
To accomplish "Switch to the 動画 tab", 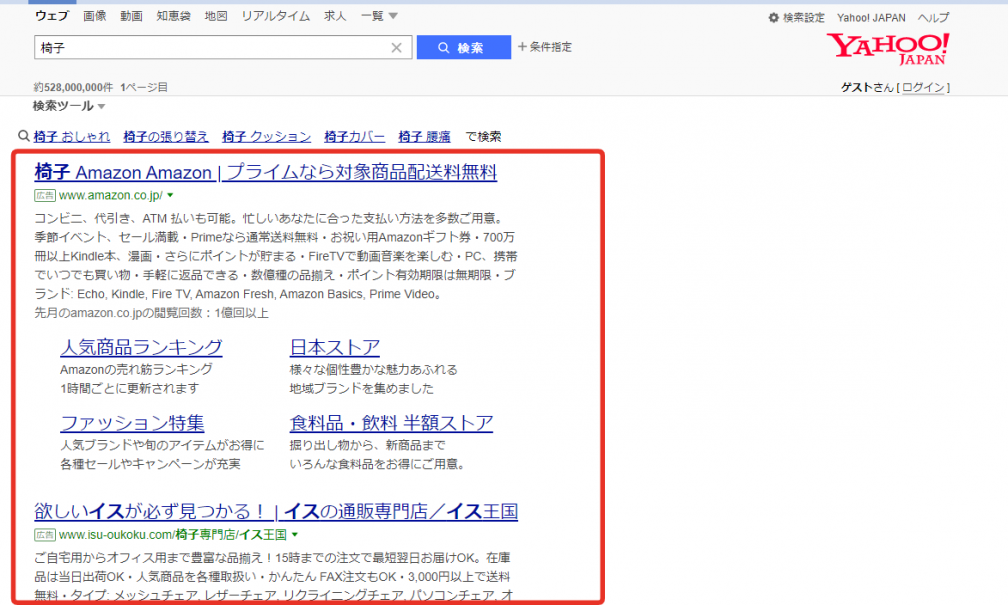I will click(x=131, y=16).
